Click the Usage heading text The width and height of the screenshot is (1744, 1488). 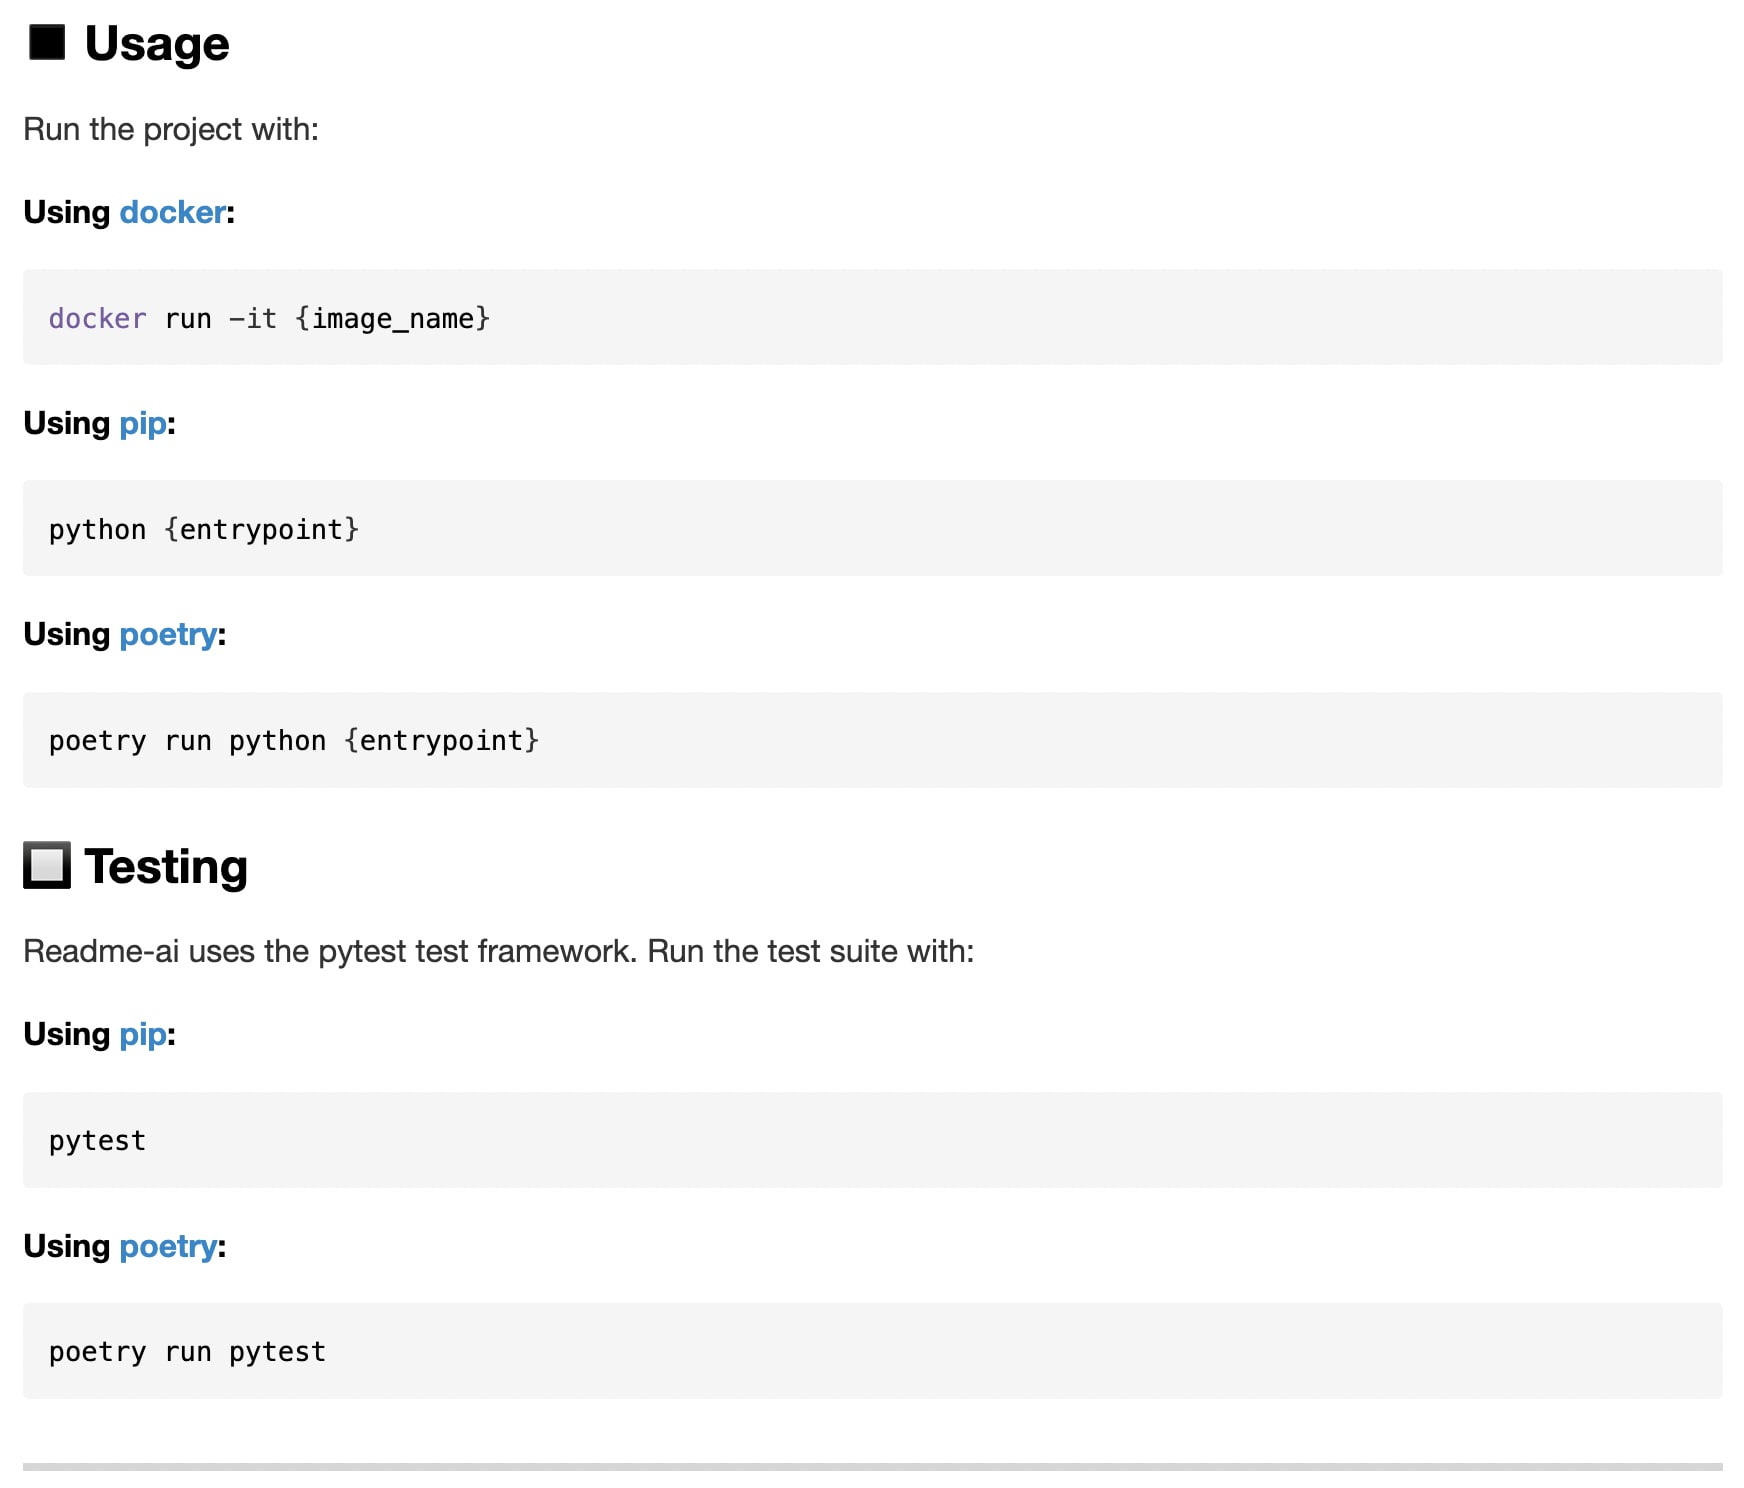(157, 44)
